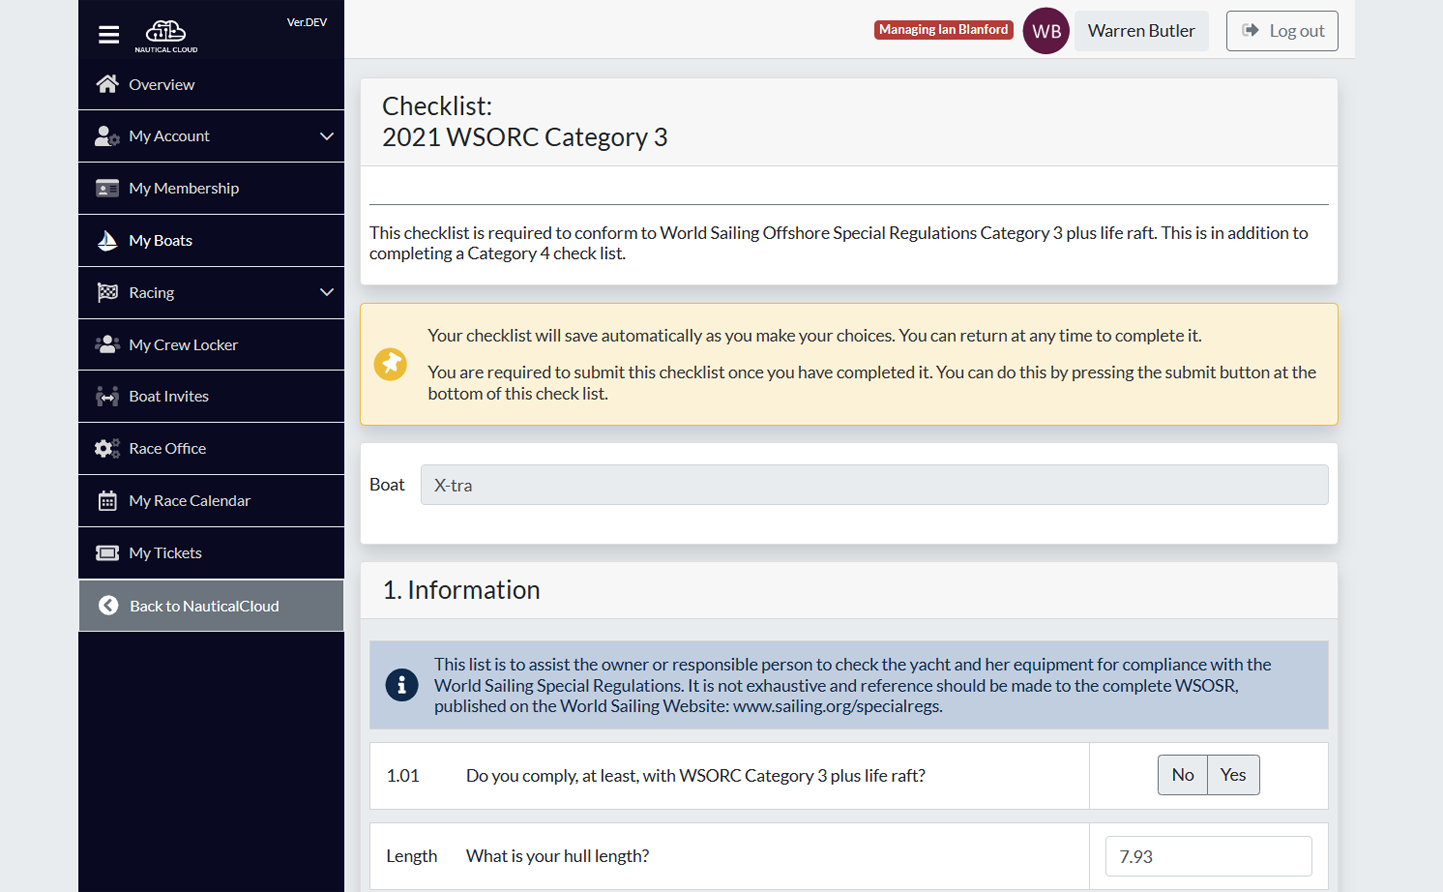Click the WB user avatar
The width and height of the screenshot is (1443, 892).
[x=1046, y=31]
